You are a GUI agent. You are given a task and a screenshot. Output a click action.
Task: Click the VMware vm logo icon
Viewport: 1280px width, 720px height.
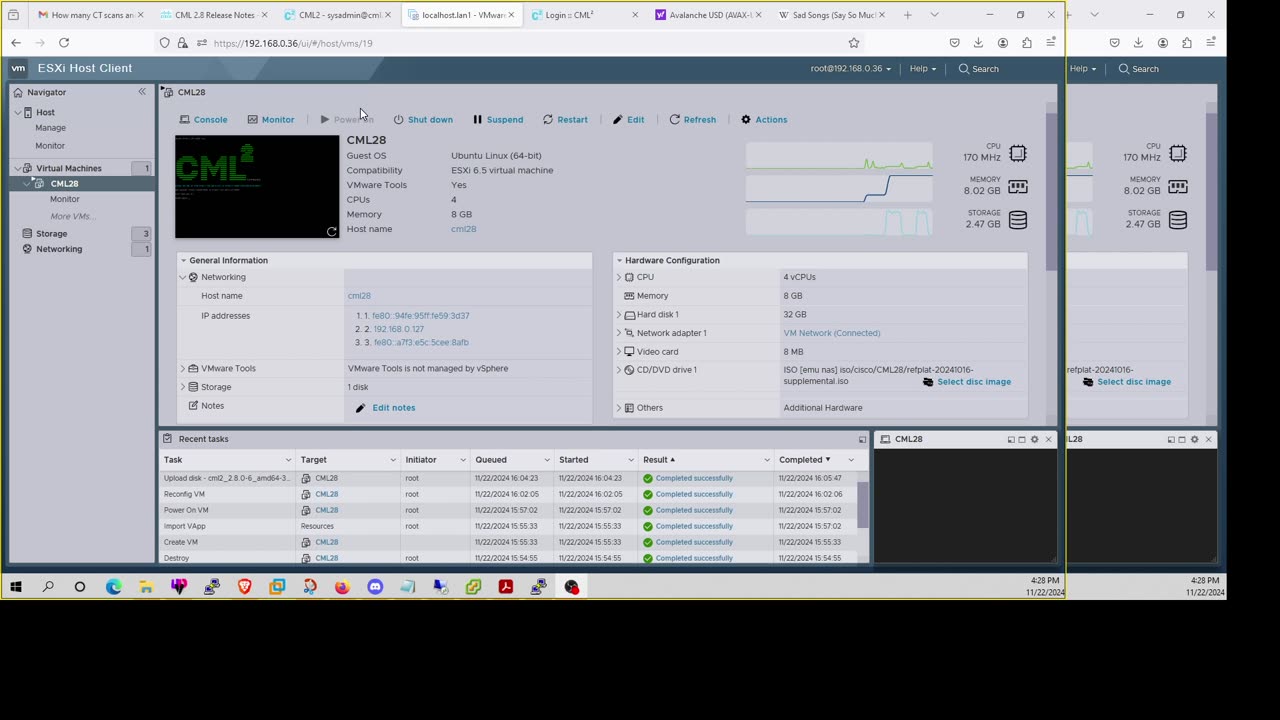[18, 68]
